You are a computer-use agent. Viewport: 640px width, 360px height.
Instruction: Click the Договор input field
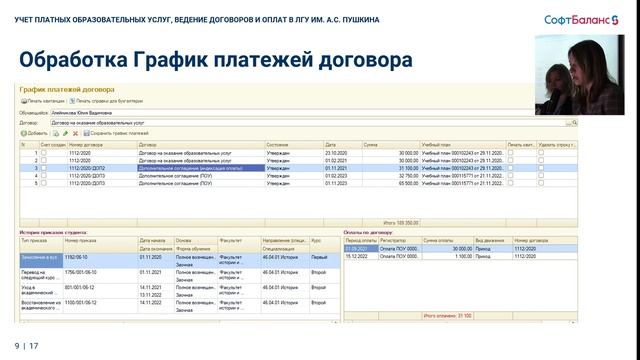pos(308,123)
